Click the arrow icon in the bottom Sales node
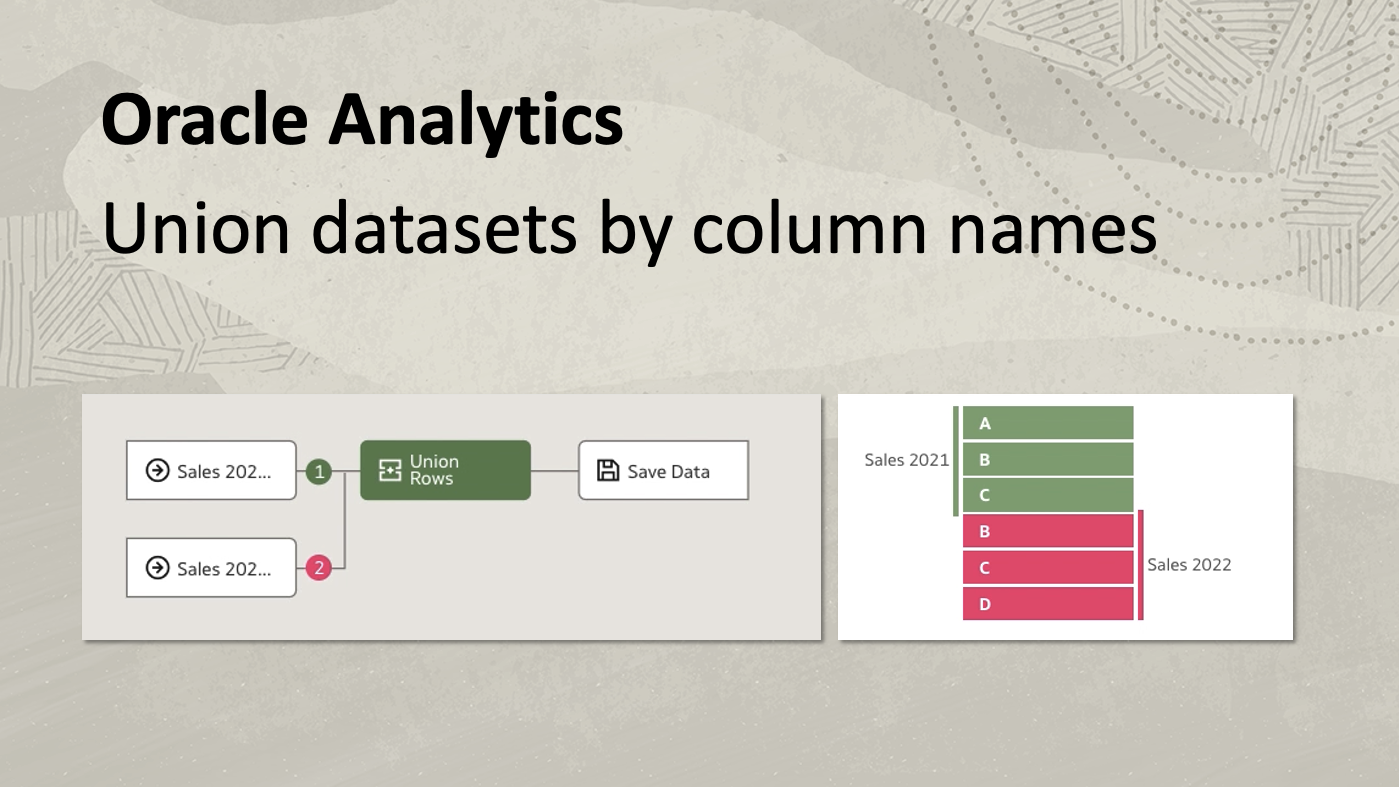 [x=157, y=569]
